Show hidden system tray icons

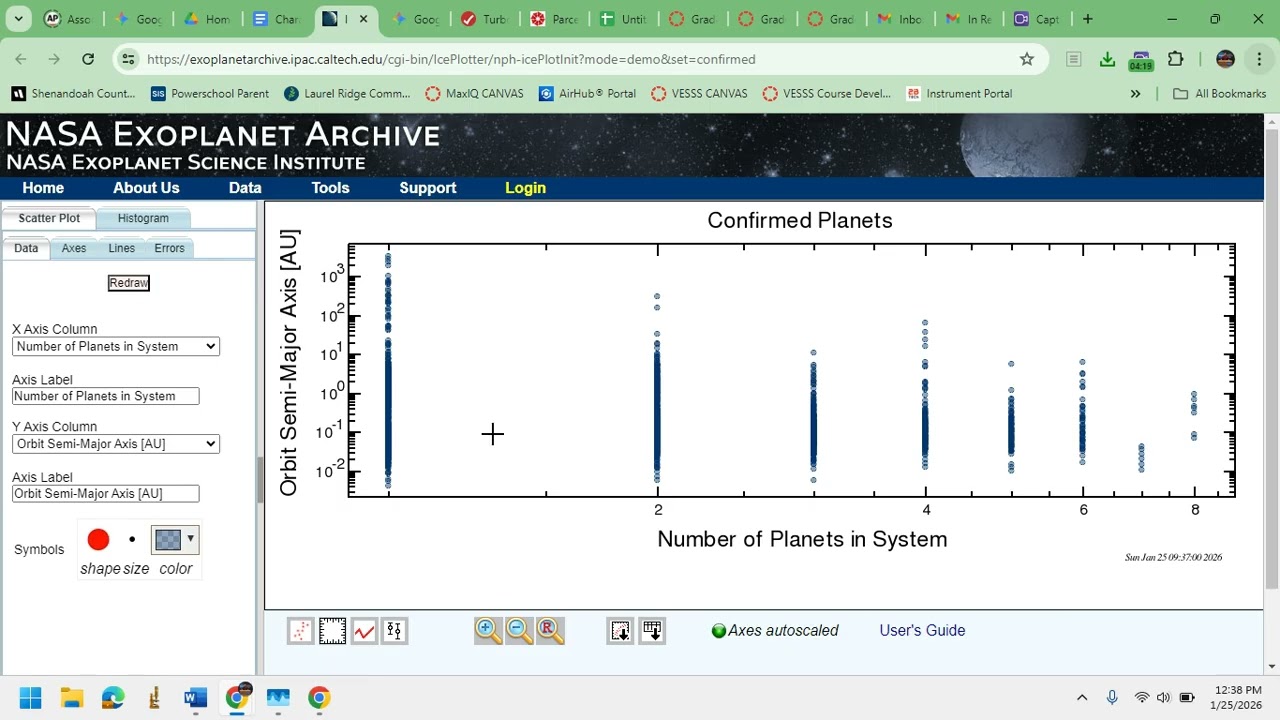1081,697
